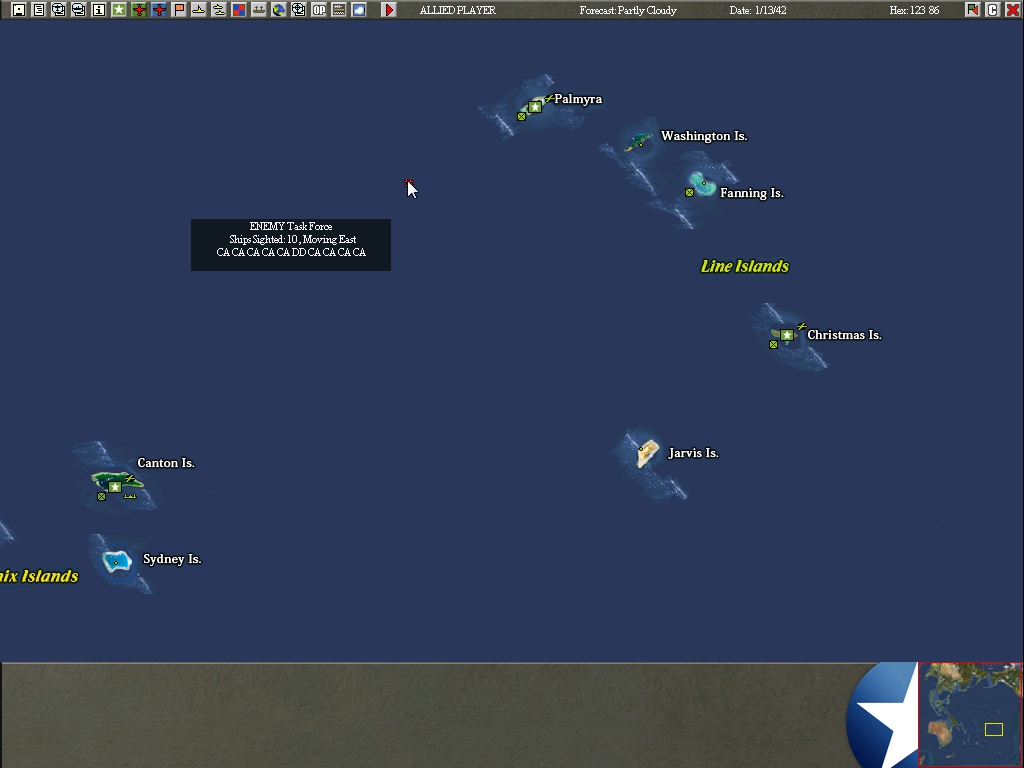Click the two yellow ships toolbar icon
This screenshot has height=768, width=1024.
click(219, 10)
